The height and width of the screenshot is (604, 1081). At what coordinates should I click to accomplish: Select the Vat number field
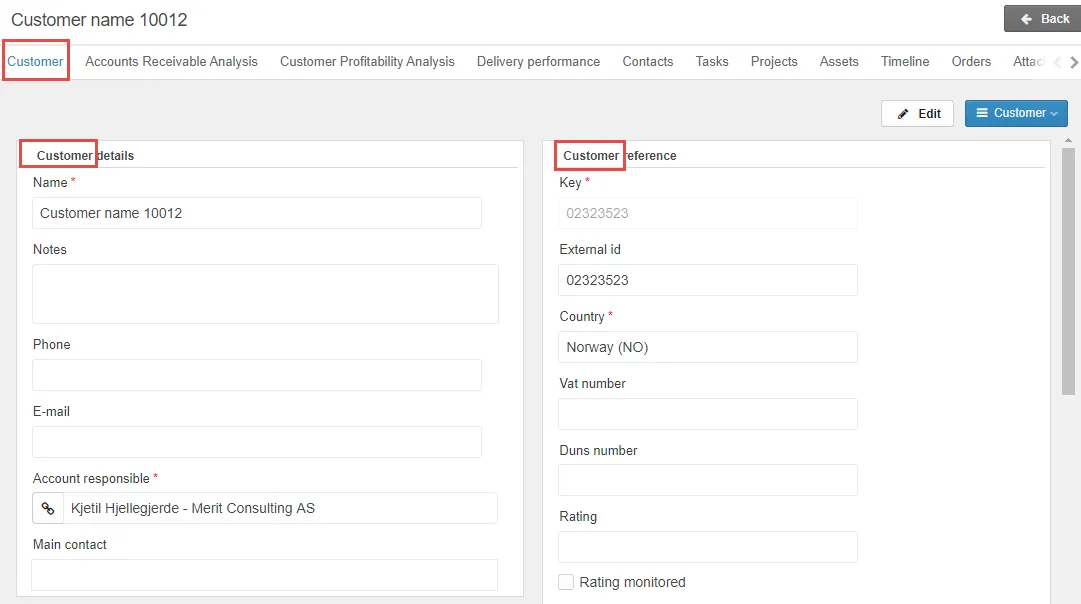(707, 414)
